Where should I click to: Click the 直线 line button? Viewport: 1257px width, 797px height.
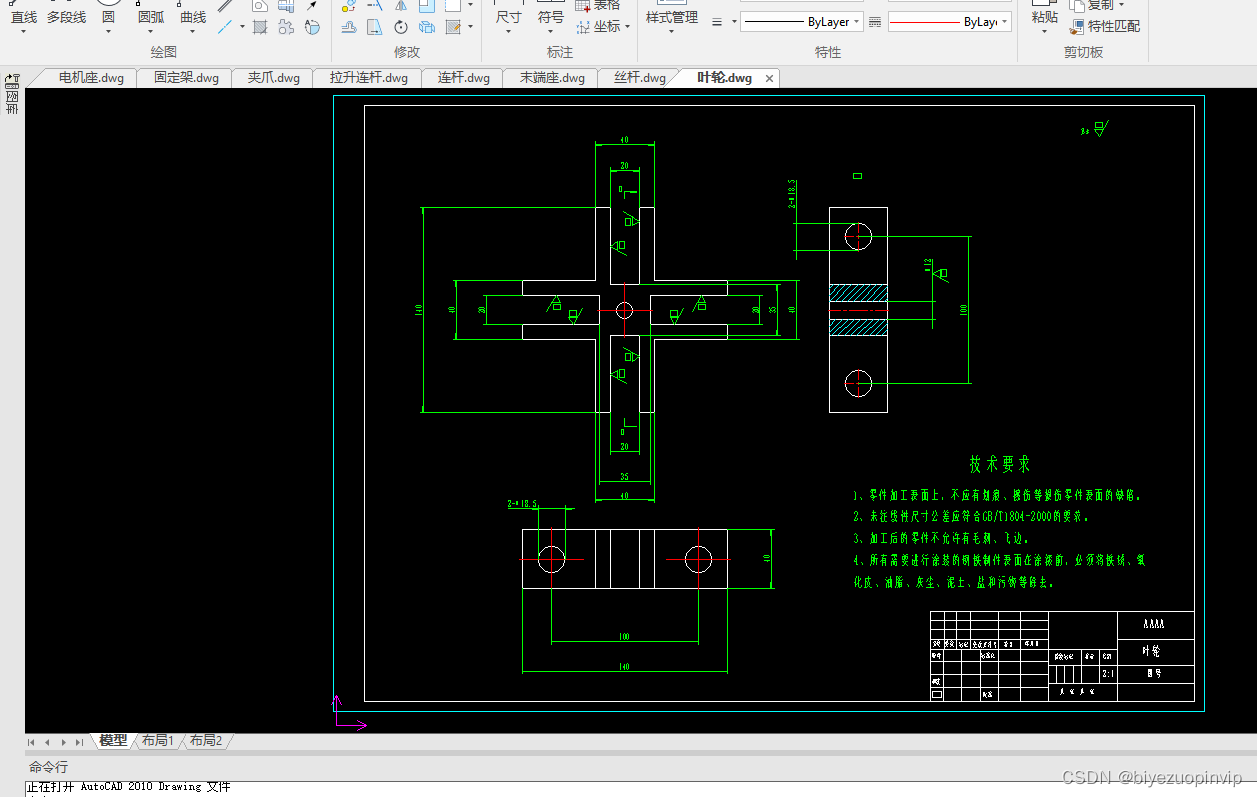(x=23, y=17)
